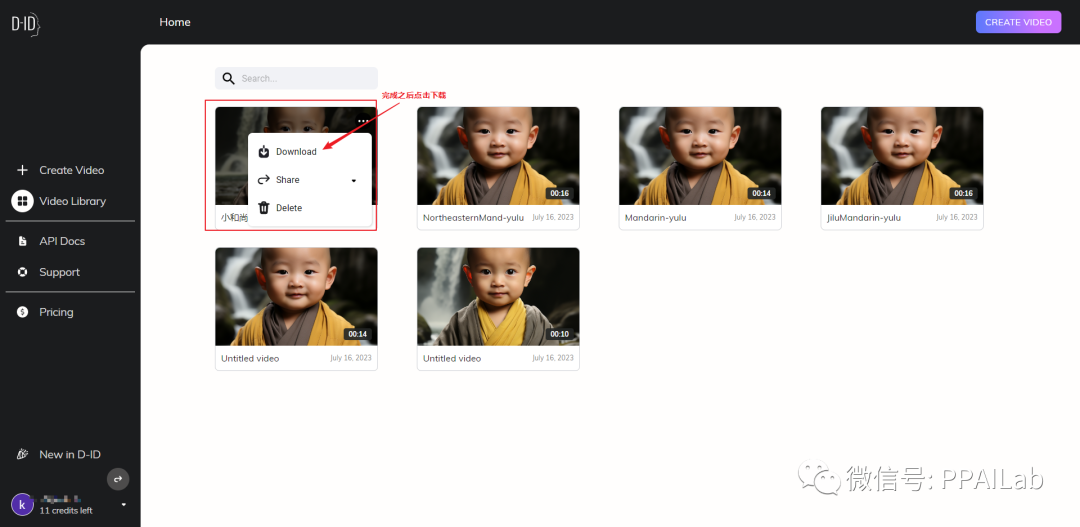The height and width of the screenshot is (527, 1080).
Task: Click the Pricing dollar icon
Action: click(x=23, y=312)
